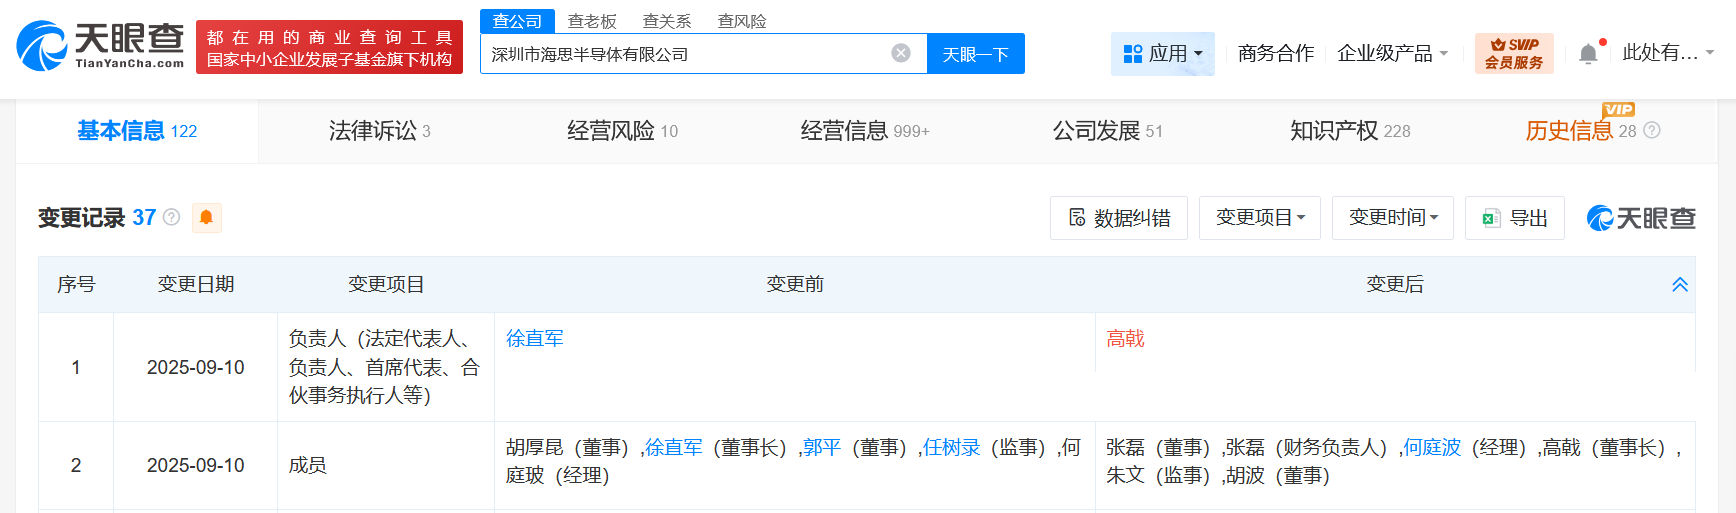Screen dimensions: 1736x513
Task: Switch to the 经营信息 999+ tab
Action: pyautogui.click(x=865, y=131)
